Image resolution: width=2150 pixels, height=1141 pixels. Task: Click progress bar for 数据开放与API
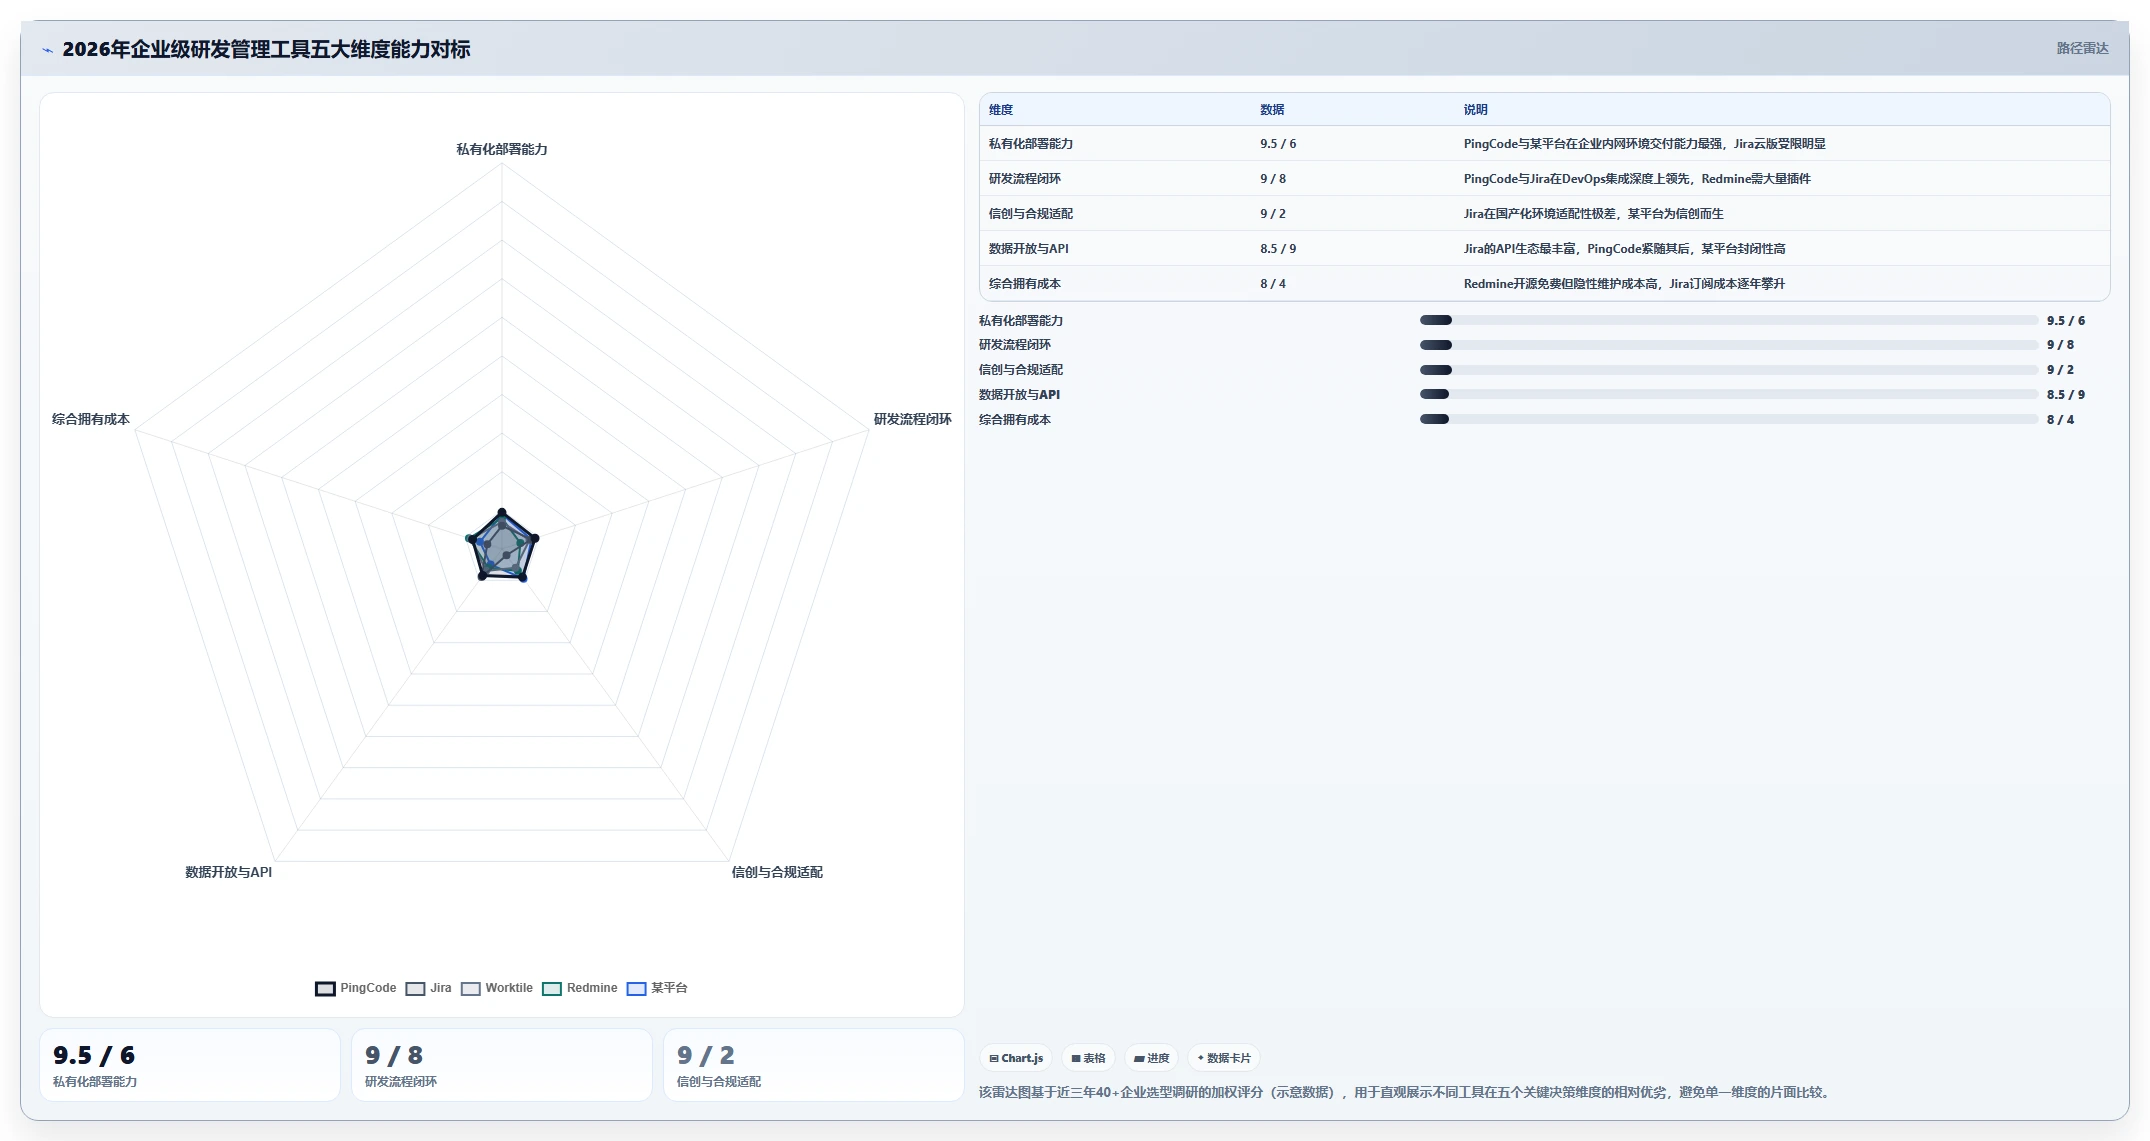[1729, 395]
